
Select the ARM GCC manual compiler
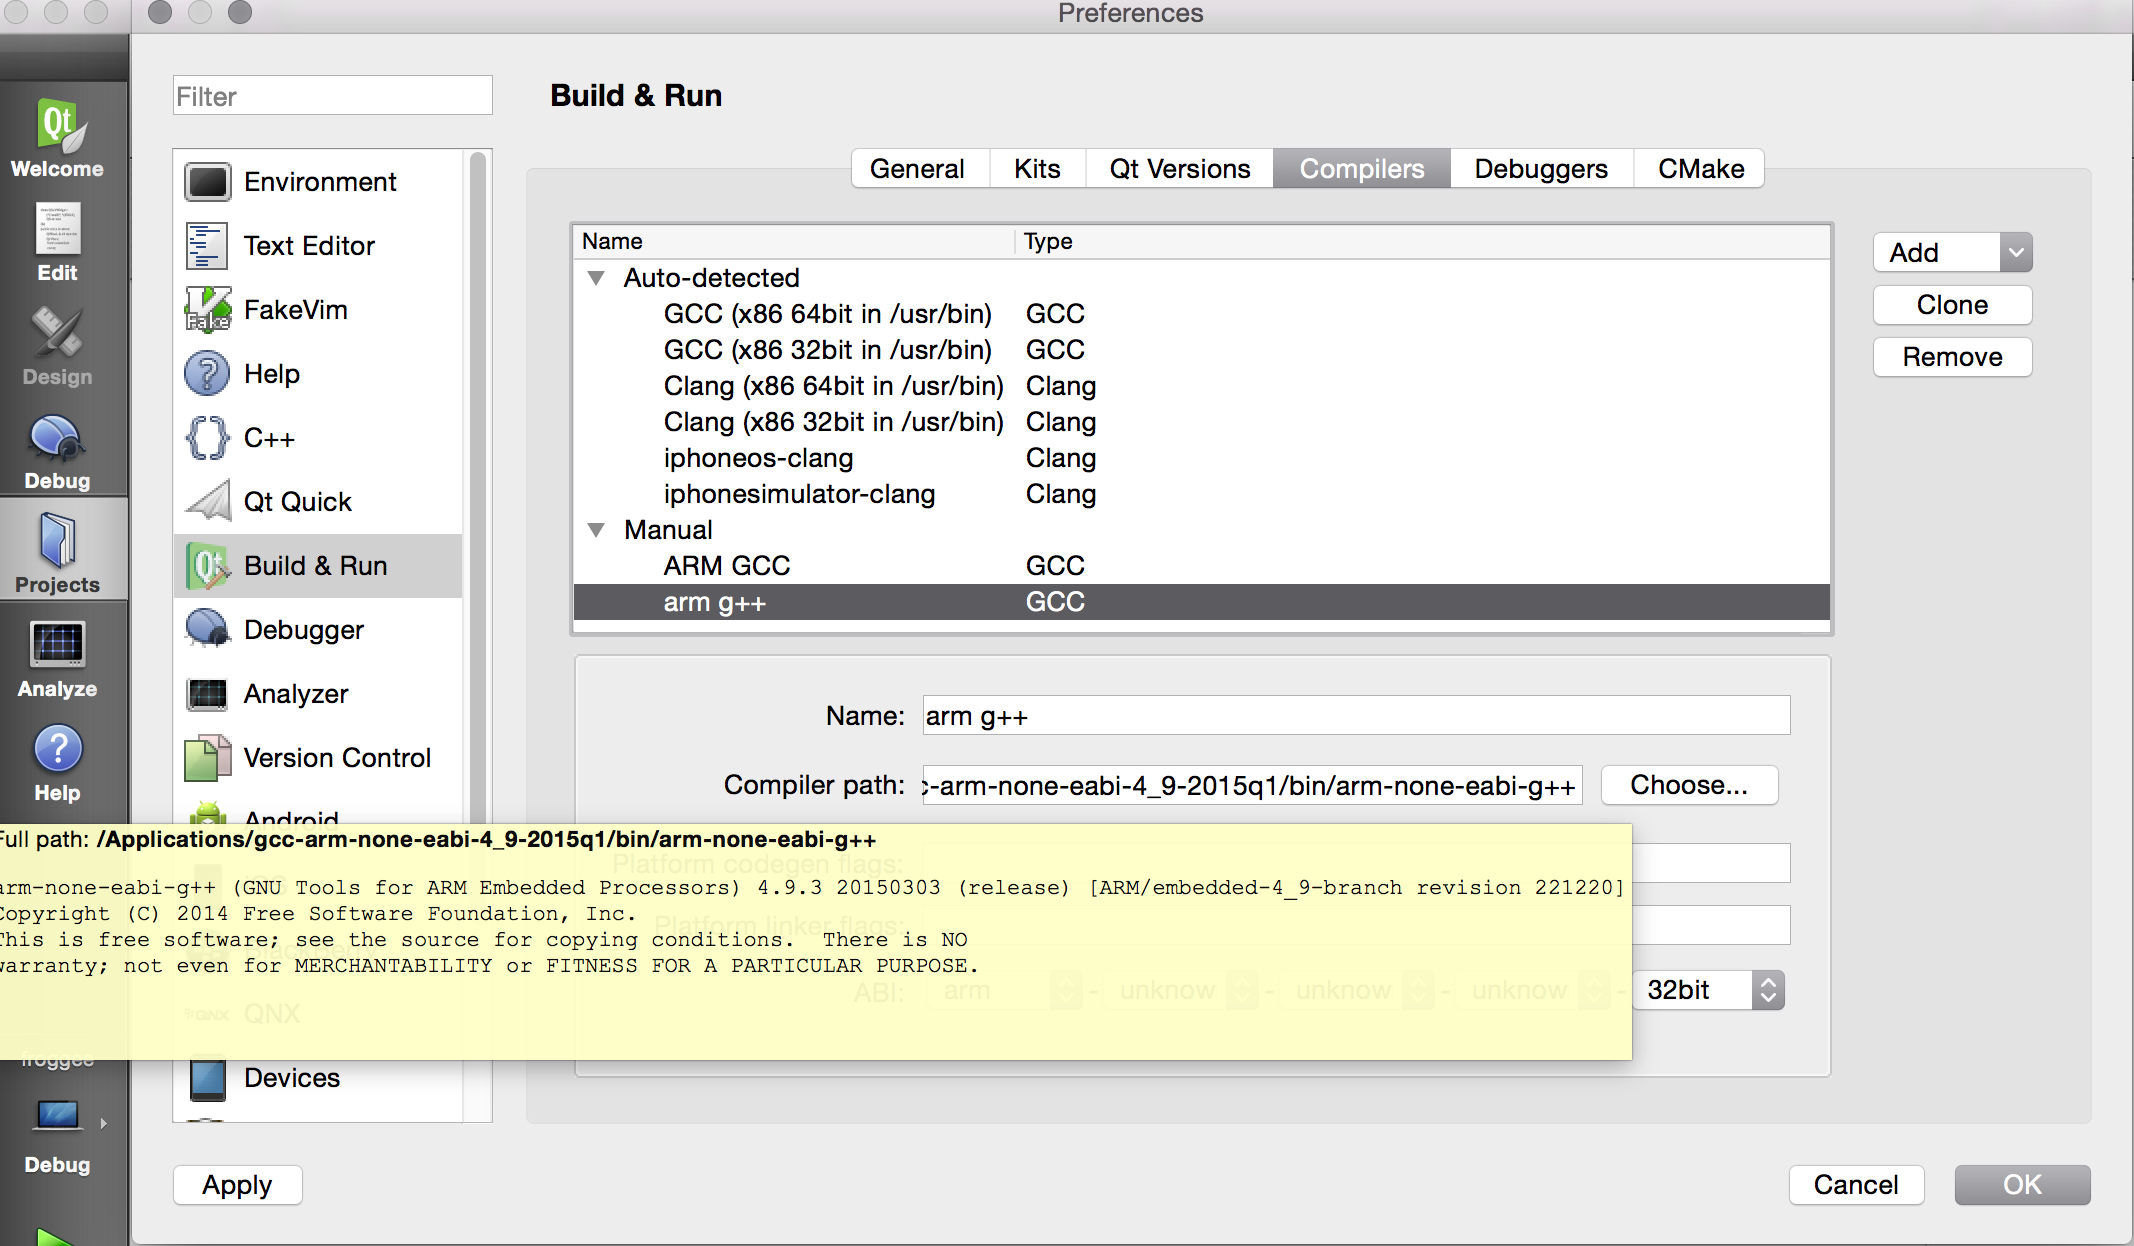1202,566
